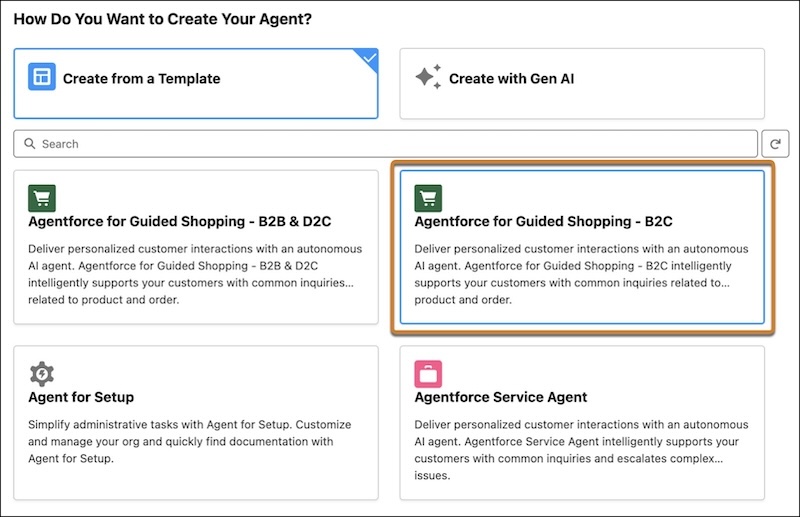800x517 pixels.
Task: Click the pink Service Agent briefcase icon
Action: coord(428,374)
